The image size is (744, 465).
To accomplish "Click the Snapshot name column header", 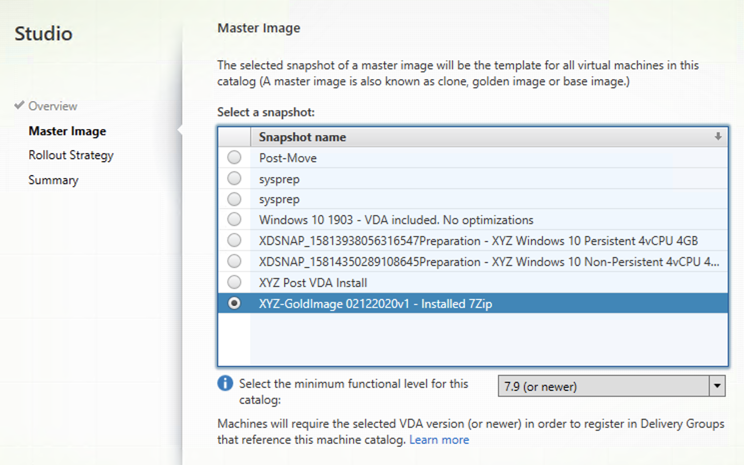I will [489, 137].
